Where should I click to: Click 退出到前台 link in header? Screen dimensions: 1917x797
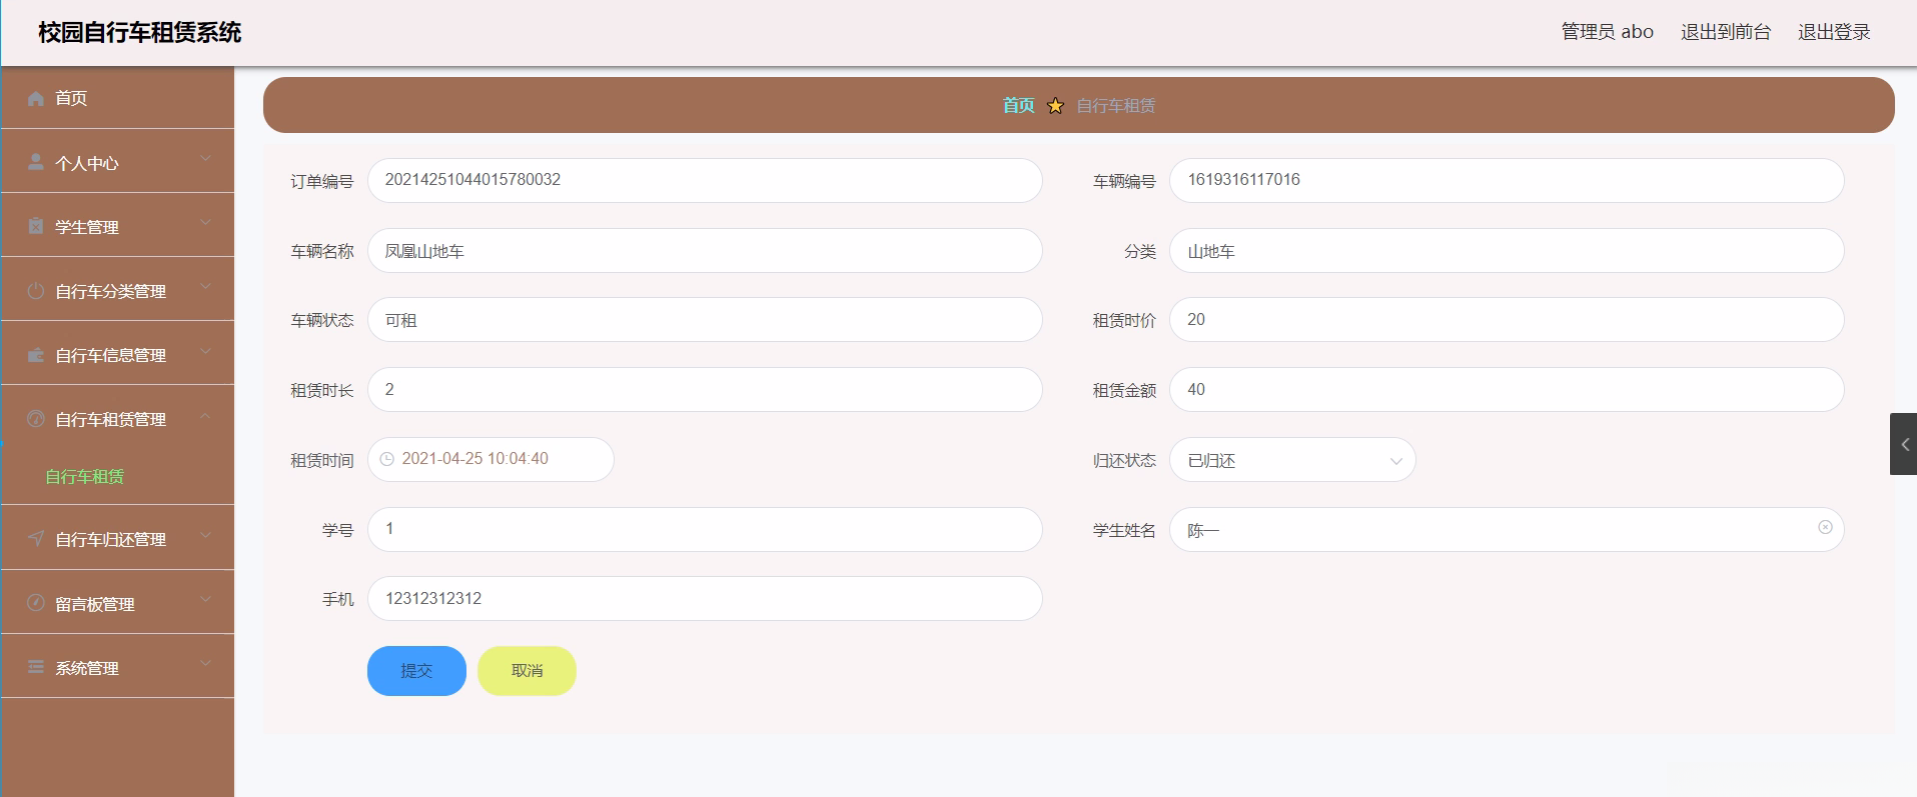pos(1726,32)
